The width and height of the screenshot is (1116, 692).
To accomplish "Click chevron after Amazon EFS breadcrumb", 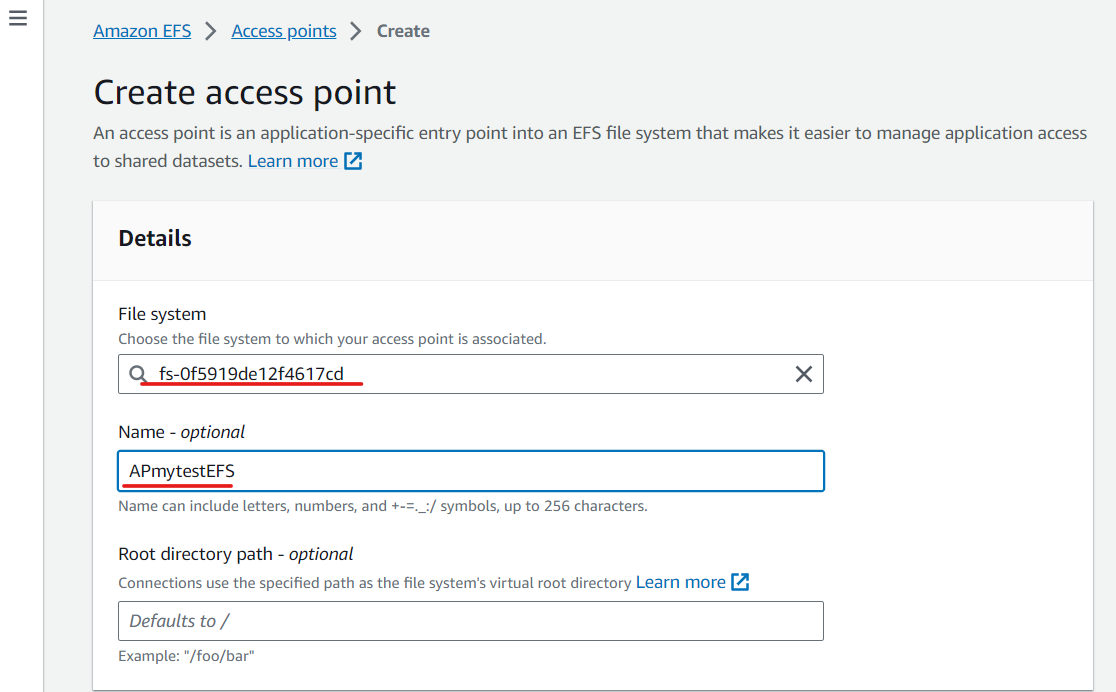I will 211,31.
